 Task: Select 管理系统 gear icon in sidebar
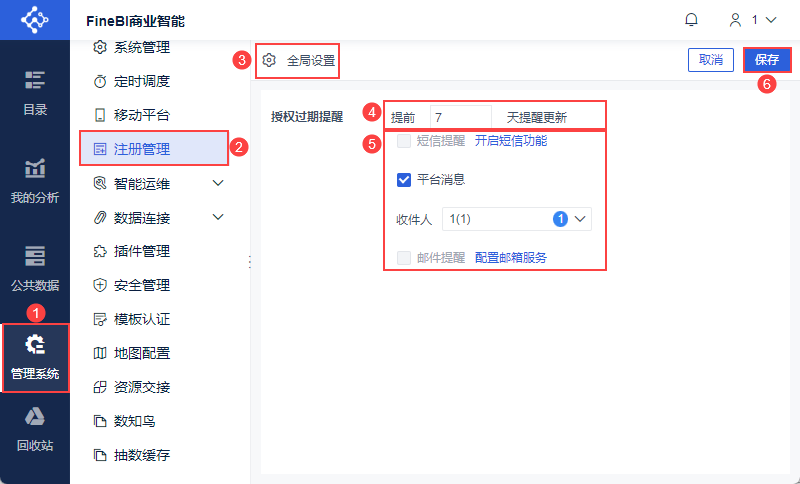point(35,344)
